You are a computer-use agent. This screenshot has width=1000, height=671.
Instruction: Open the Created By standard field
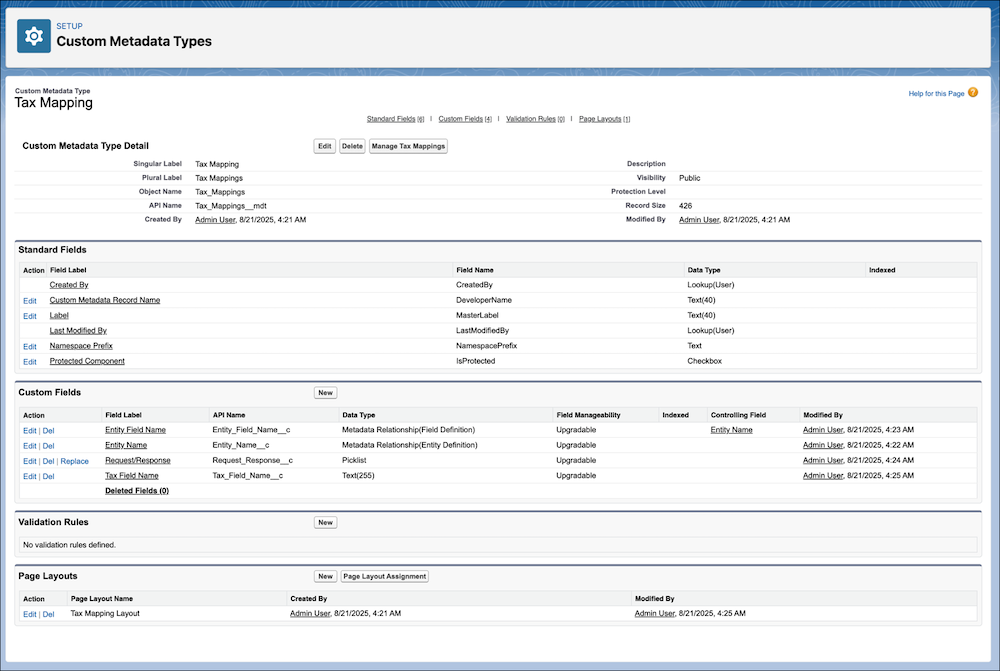tap(69, 285)
